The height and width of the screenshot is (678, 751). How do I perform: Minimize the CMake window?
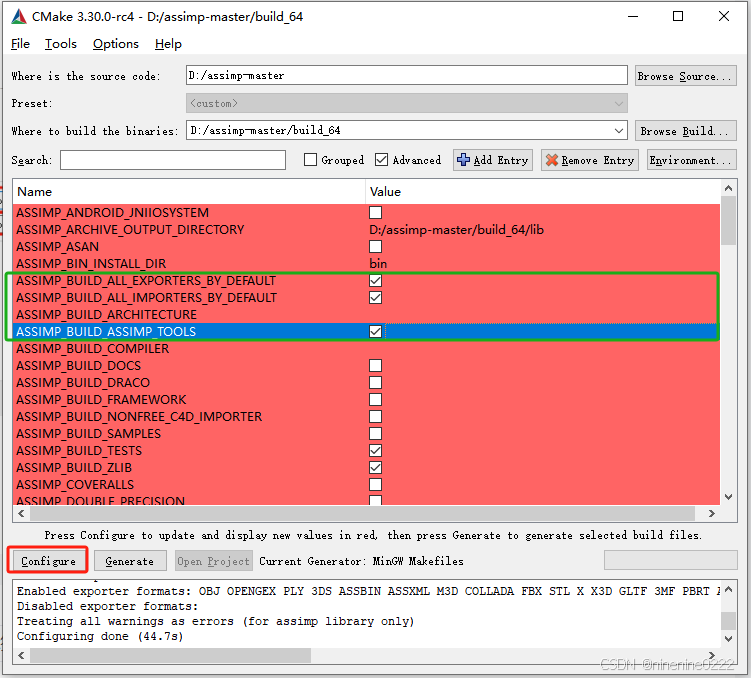click(633, 16)
